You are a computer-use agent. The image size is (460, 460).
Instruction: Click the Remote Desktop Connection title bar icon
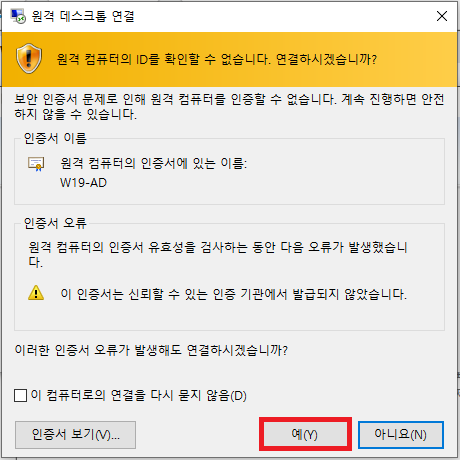tap(18, 16)
